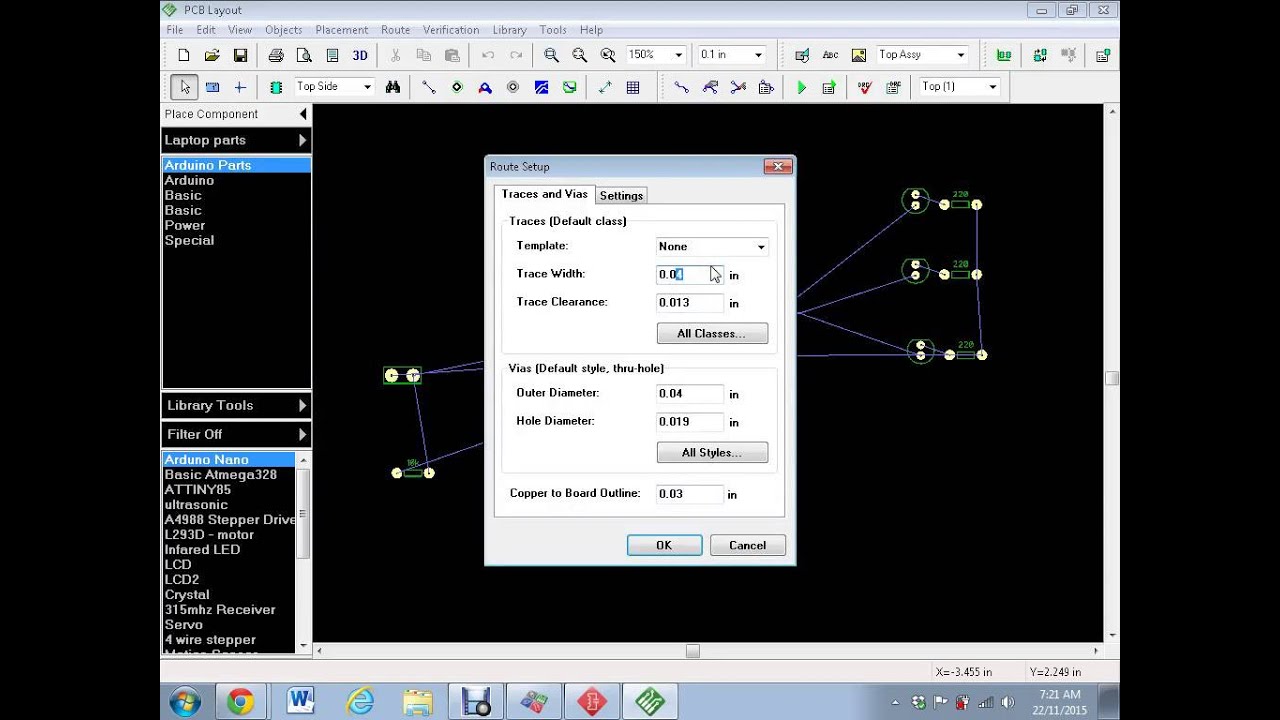This screenshot has width=1280, height=720.
Task: Save layout with the floppy disk icon
Action: tap(240, 55)
